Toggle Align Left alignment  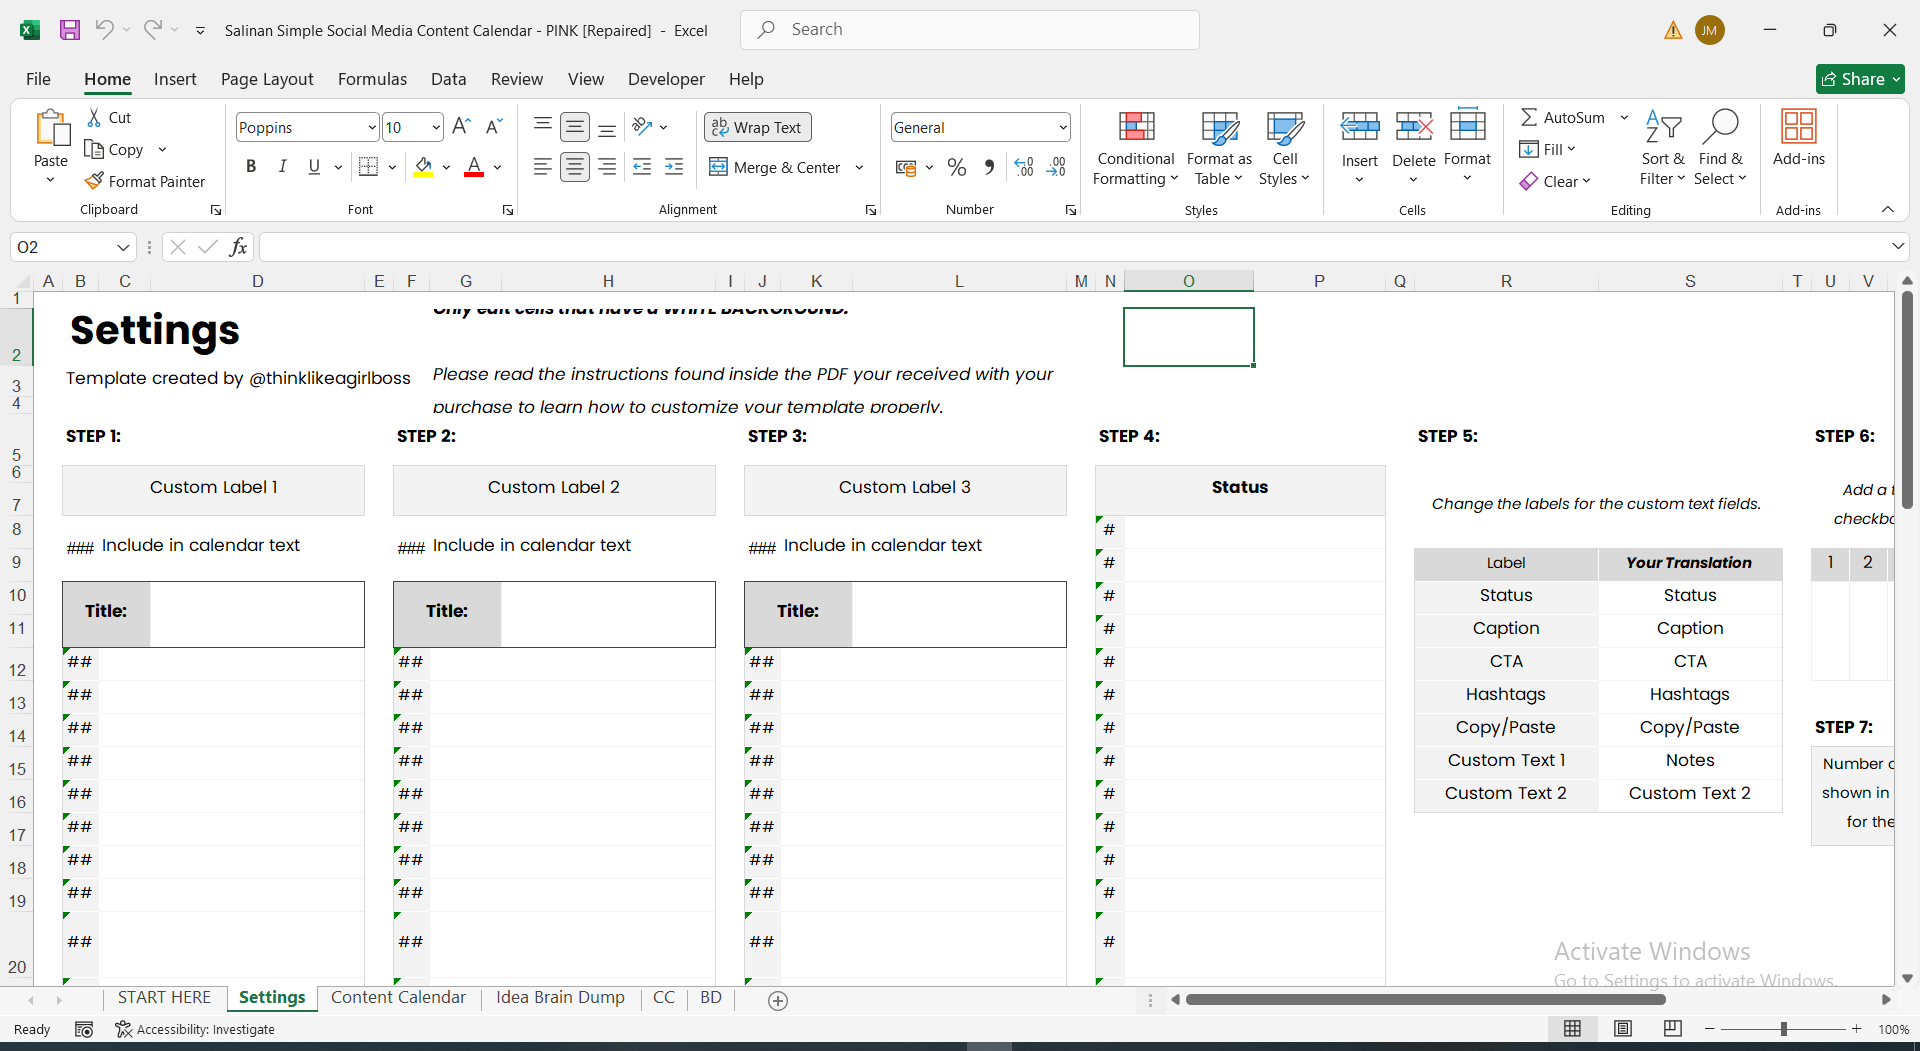543,167
